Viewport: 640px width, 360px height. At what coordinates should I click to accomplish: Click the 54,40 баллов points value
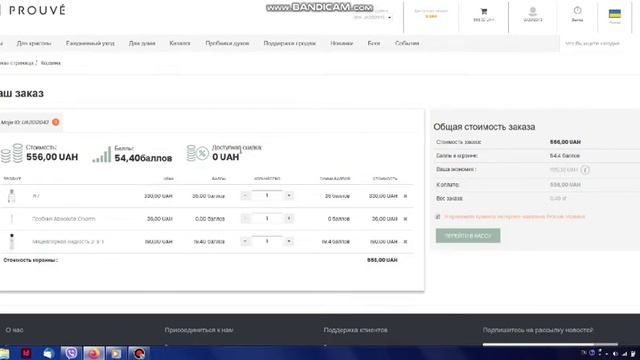[143, 158]
